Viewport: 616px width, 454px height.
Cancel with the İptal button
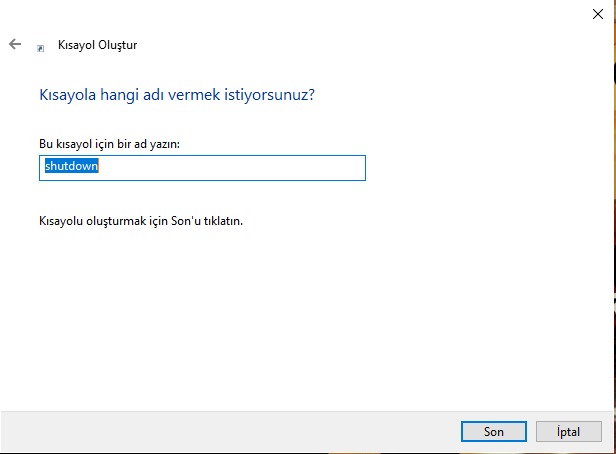click(568, 432)
